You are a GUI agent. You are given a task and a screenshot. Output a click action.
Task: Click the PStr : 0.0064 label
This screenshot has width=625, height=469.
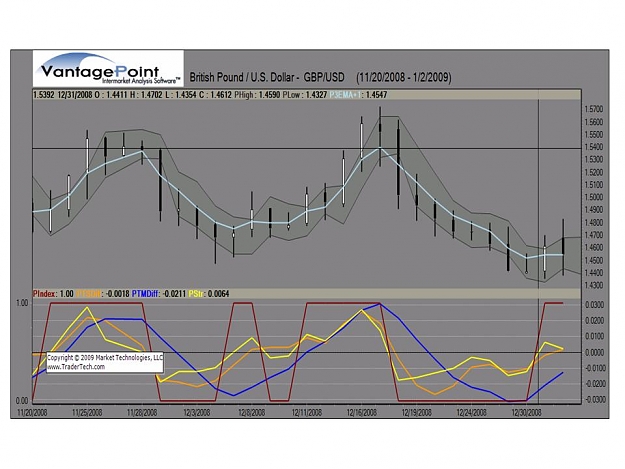click(x=209, y=294)
